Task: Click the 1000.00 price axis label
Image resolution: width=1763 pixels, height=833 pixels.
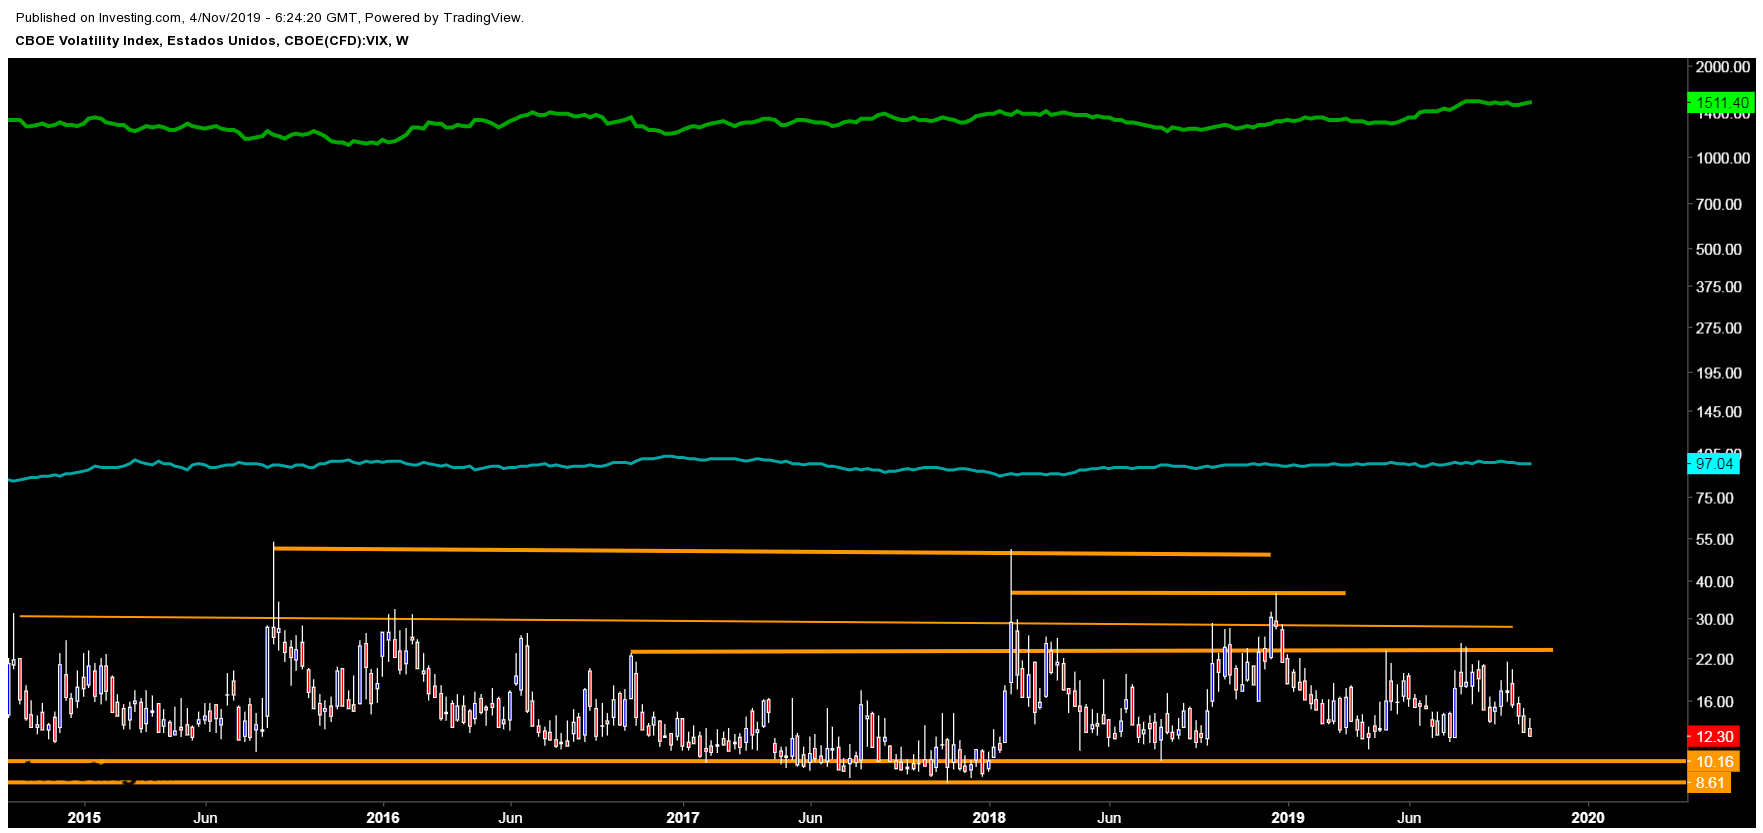Action: click(1723, 158)
